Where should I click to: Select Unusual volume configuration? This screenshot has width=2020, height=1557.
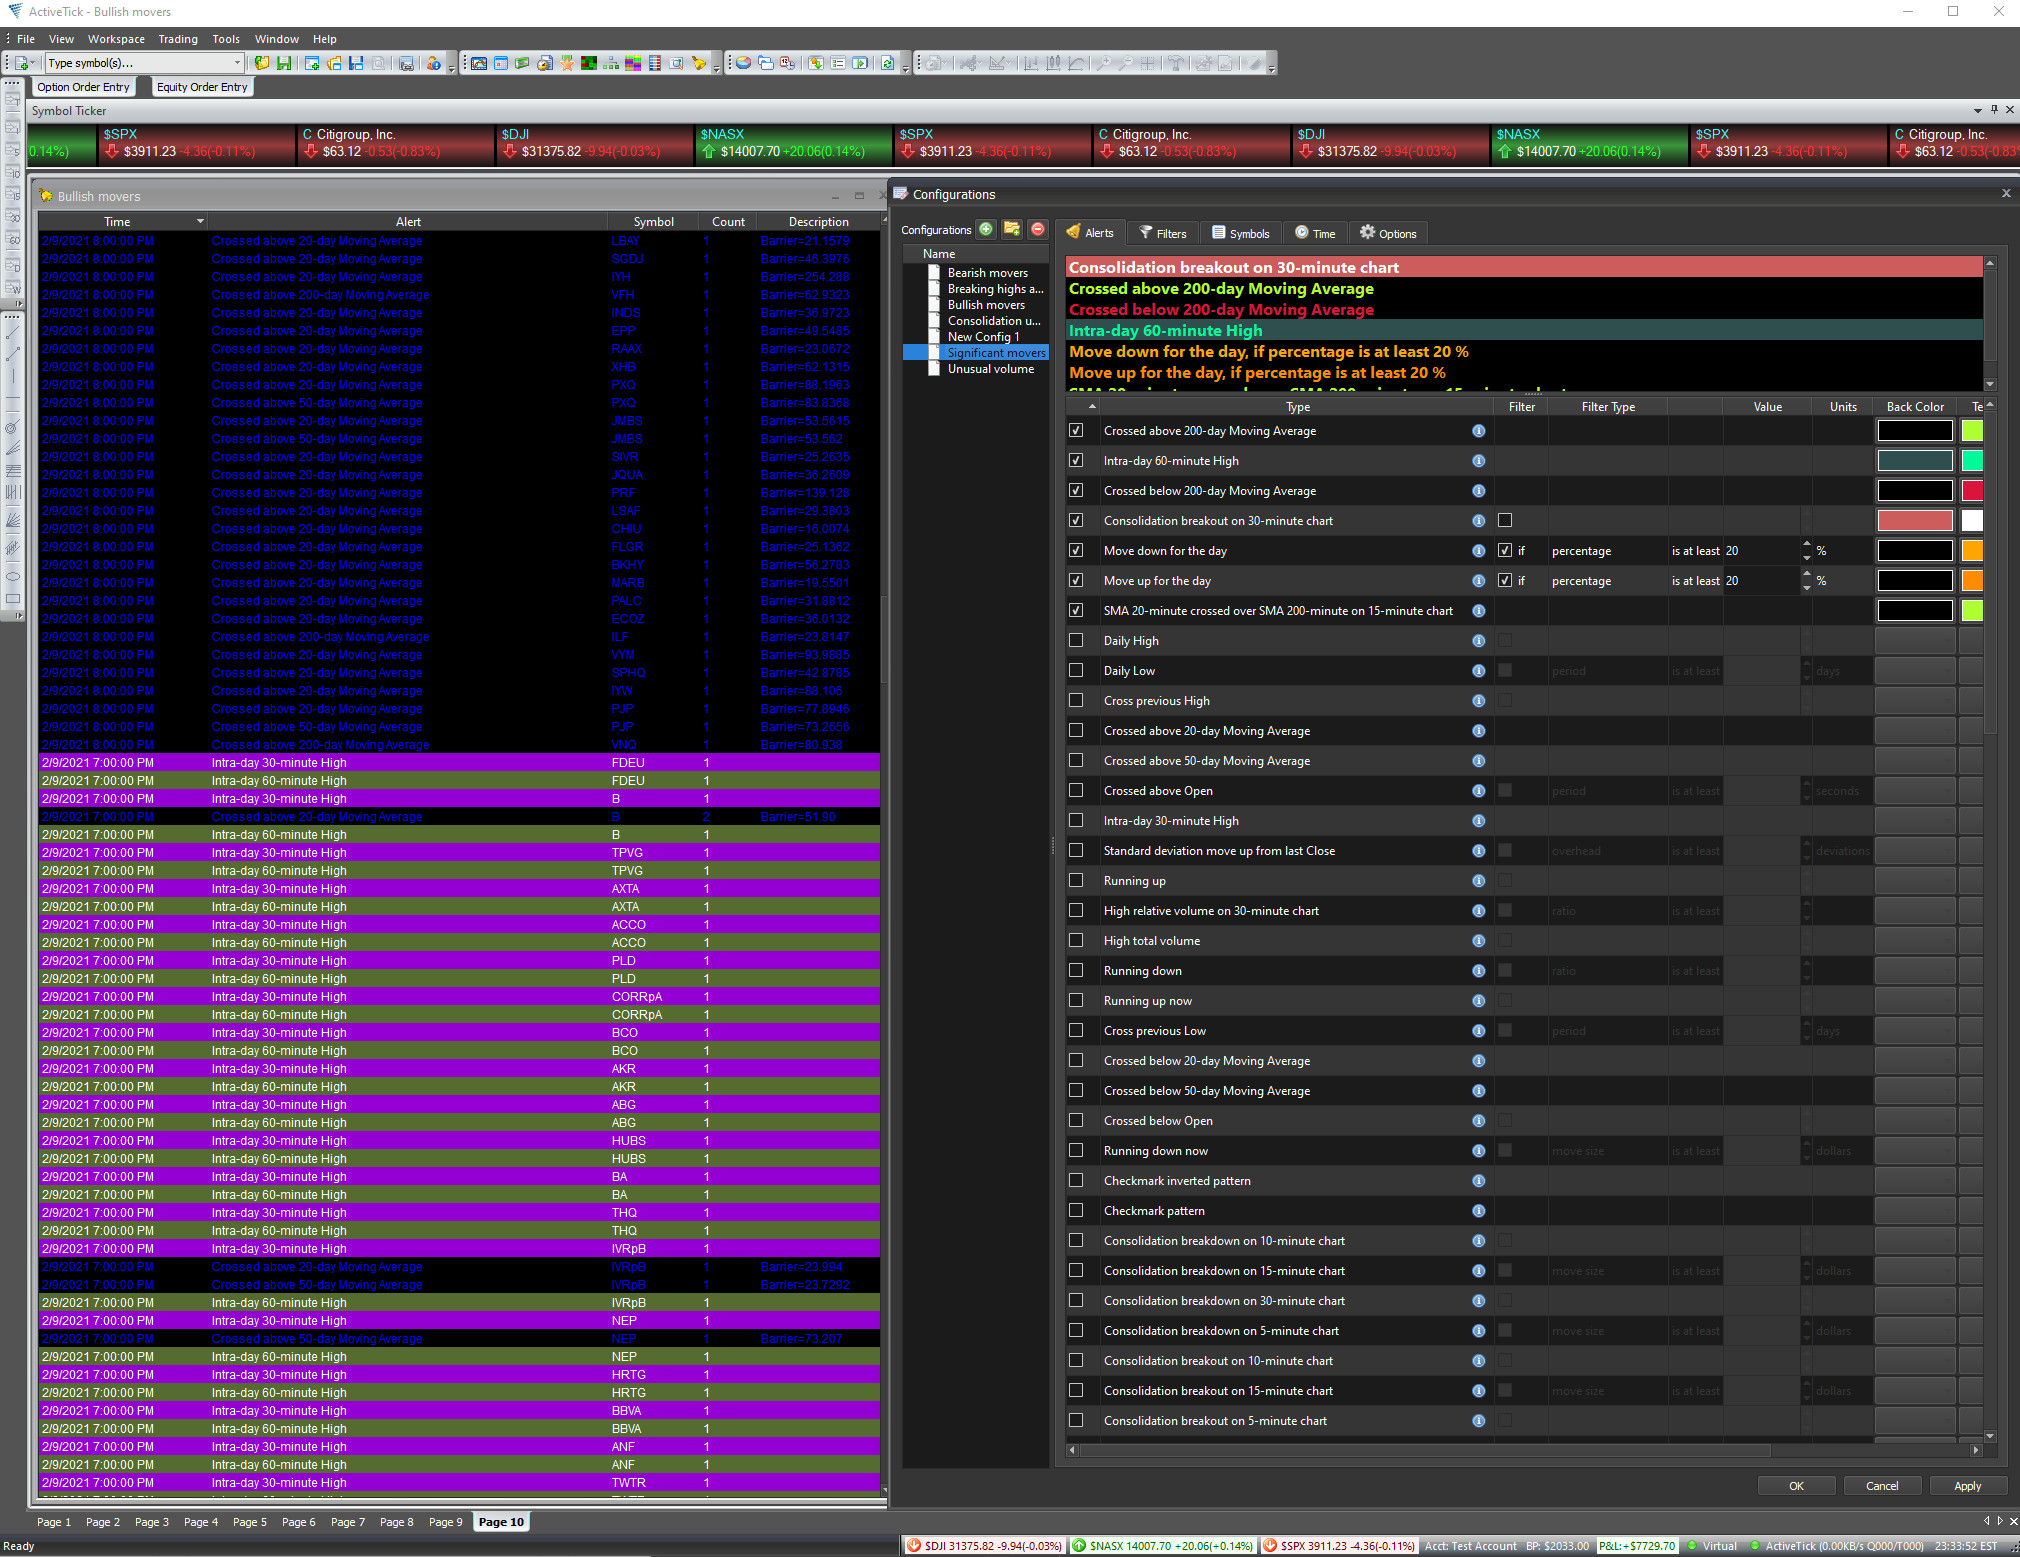(x=990, y=369)
